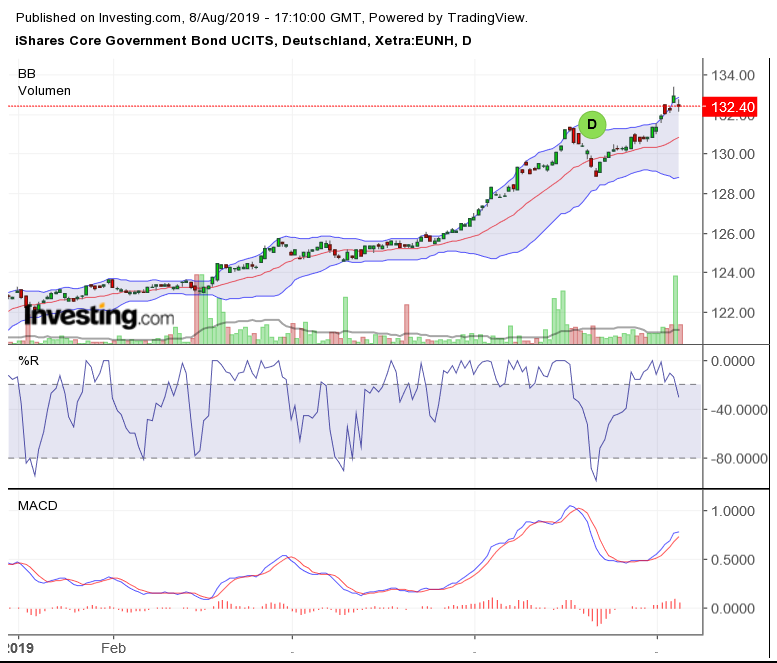This screenshot has width=777, height=663.
Task: Click the MACD indicator label
Action: (38, 505)
